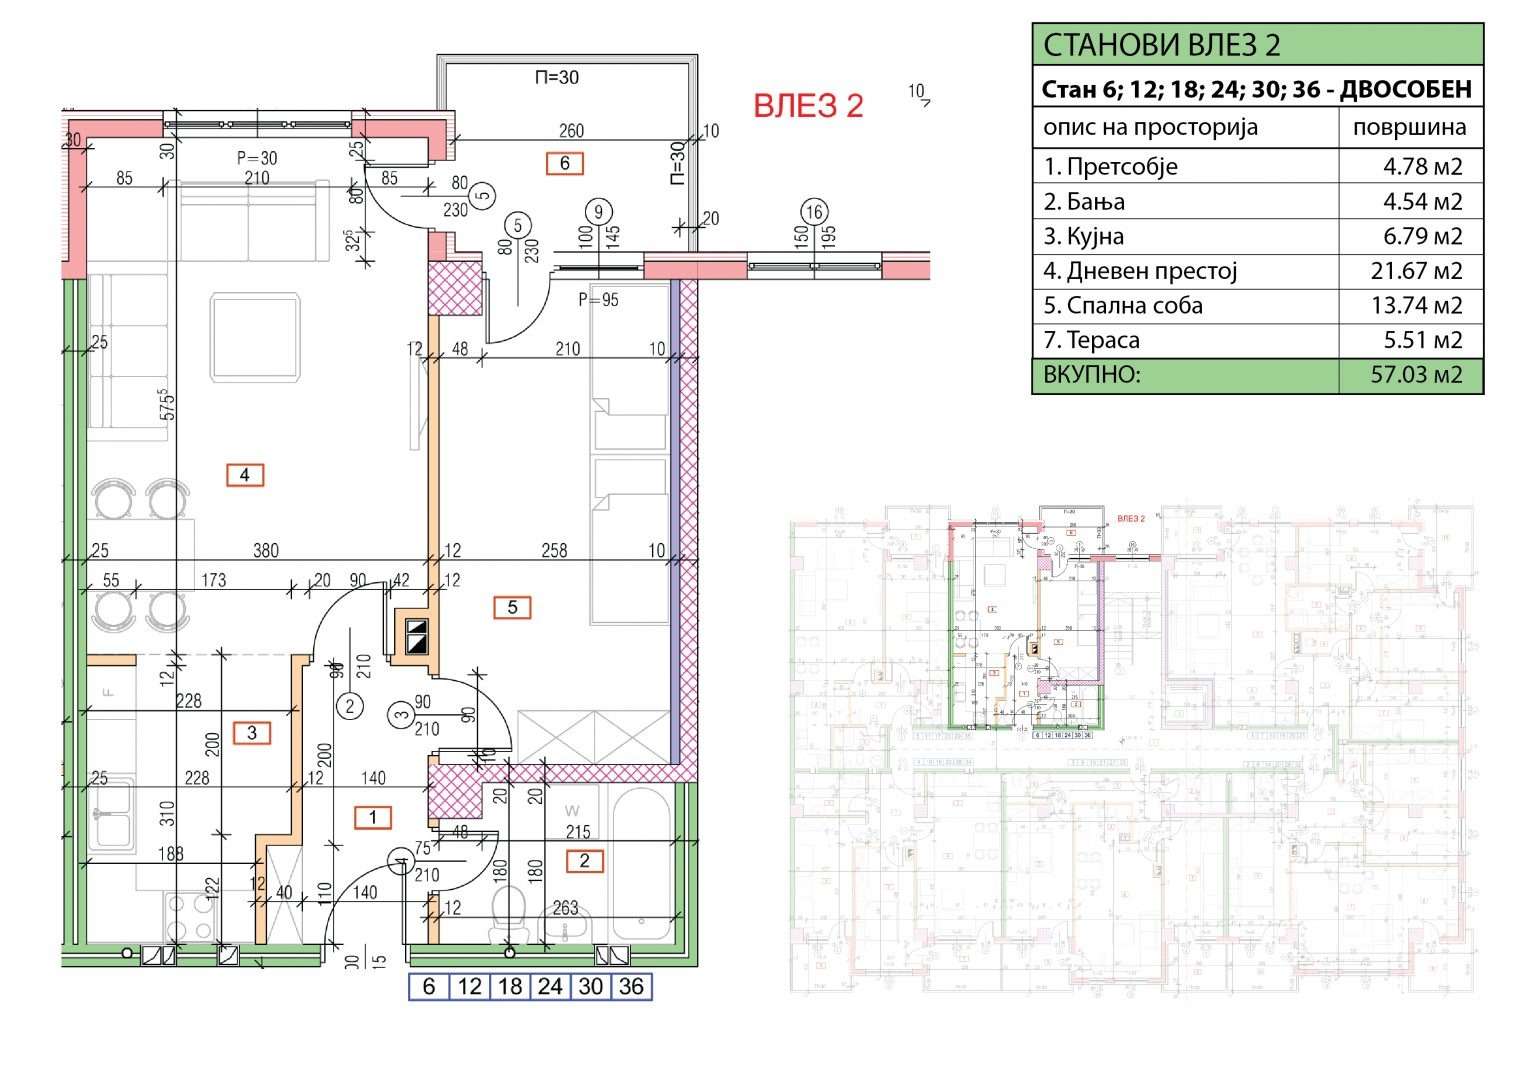This screenshot has height=1086, width=1536.
Task: Click the red 'ВЛЕЗ 2' heading
Action: (808, 105)
